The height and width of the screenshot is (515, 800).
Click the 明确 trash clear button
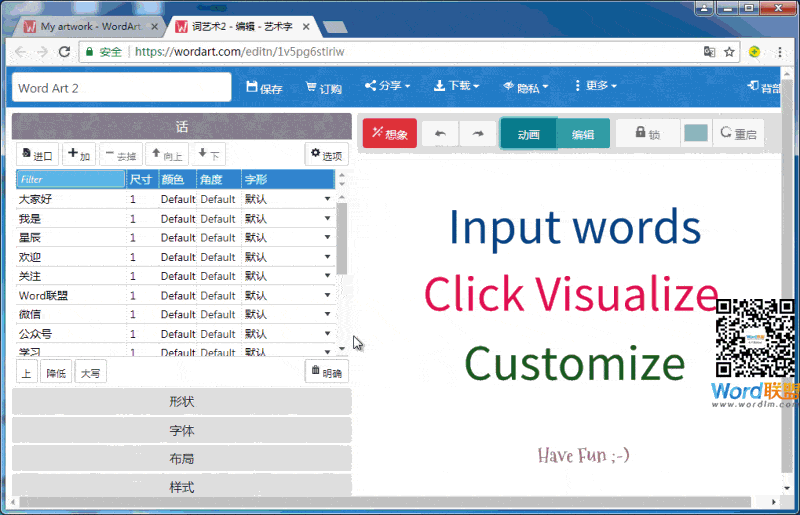point(326,372)
